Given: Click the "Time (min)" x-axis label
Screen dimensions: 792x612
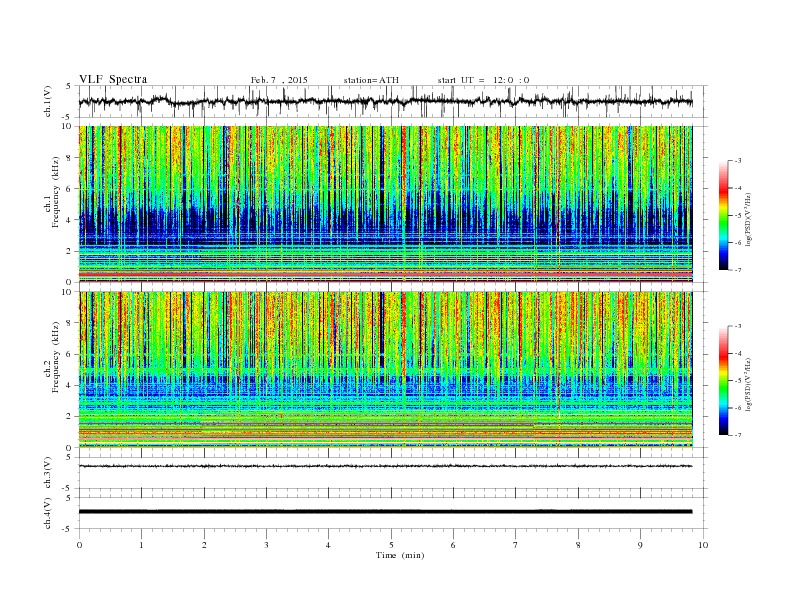Looking at the screenshot, I should click(x=400, y=555).
